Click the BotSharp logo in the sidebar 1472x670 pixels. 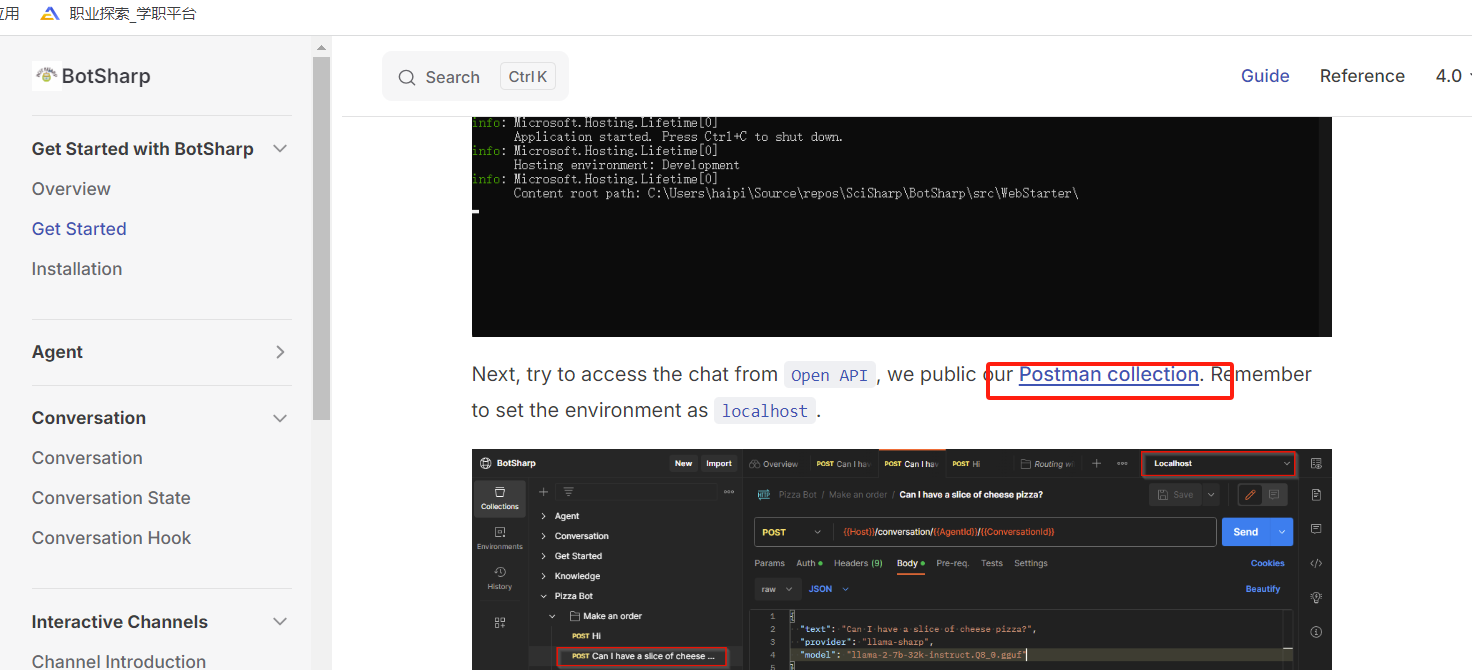[x=91, y=76]
